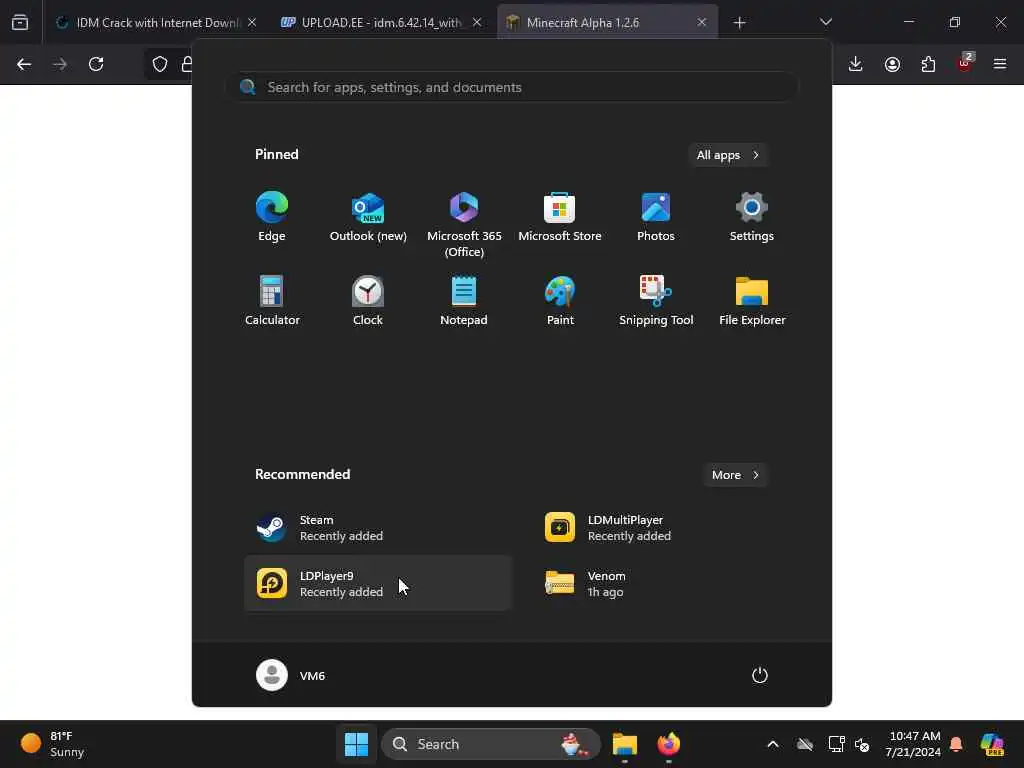
Task: Go back in Firefox
Action: click(24, 64)
